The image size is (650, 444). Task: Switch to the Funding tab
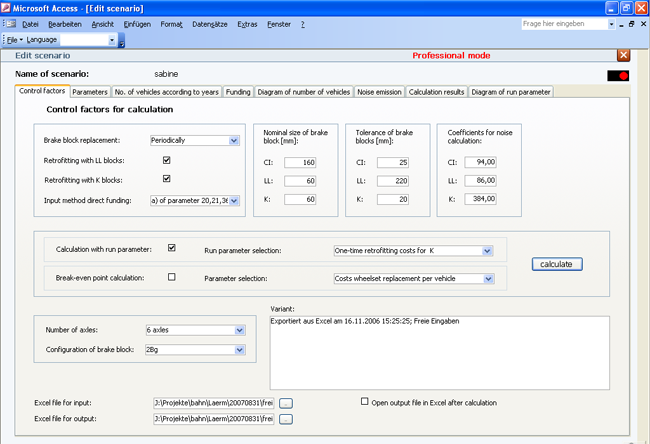[x=238, y=92]
